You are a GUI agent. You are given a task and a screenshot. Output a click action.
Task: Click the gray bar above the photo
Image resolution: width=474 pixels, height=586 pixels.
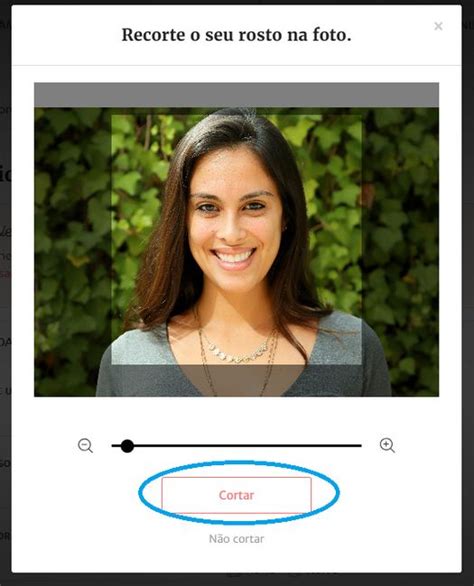236,95
